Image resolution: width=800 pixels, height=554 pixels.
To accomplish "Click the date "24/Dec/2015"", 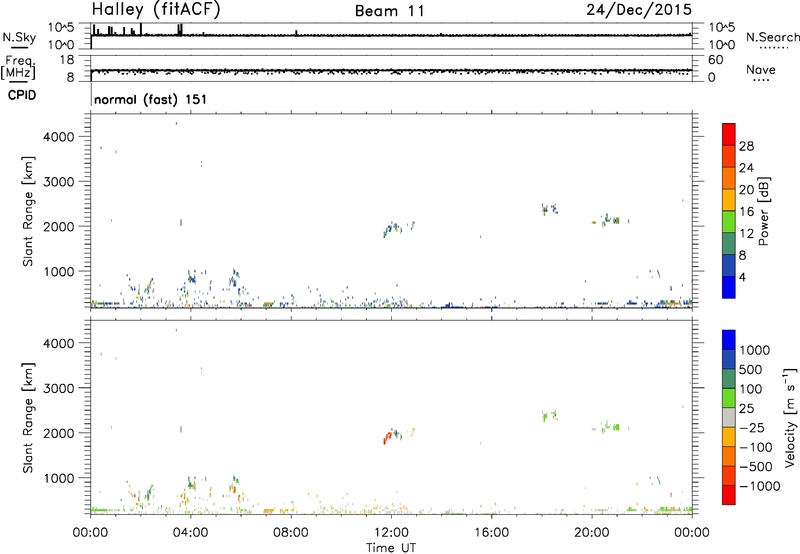I will [639, 9].
